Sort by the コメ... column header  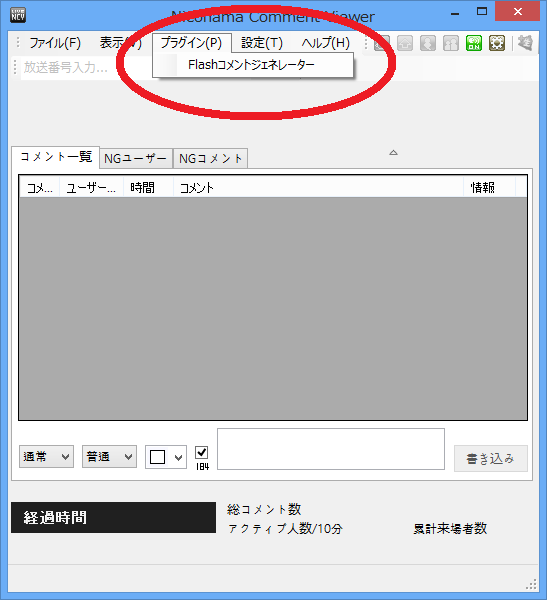(x=40, y=188)
